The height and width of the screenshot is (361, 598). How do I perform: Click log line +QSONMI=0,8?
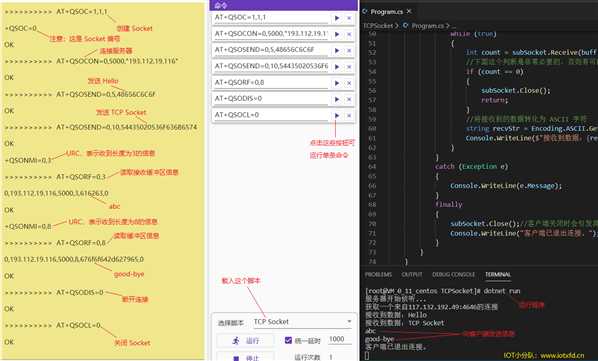point(27,226)
